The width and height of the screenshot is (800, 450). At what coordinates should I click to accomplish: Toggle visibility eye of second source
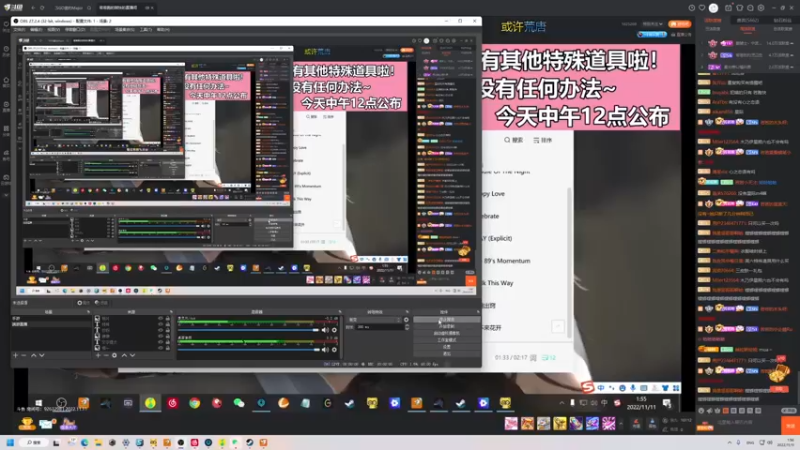pos(160,324)
